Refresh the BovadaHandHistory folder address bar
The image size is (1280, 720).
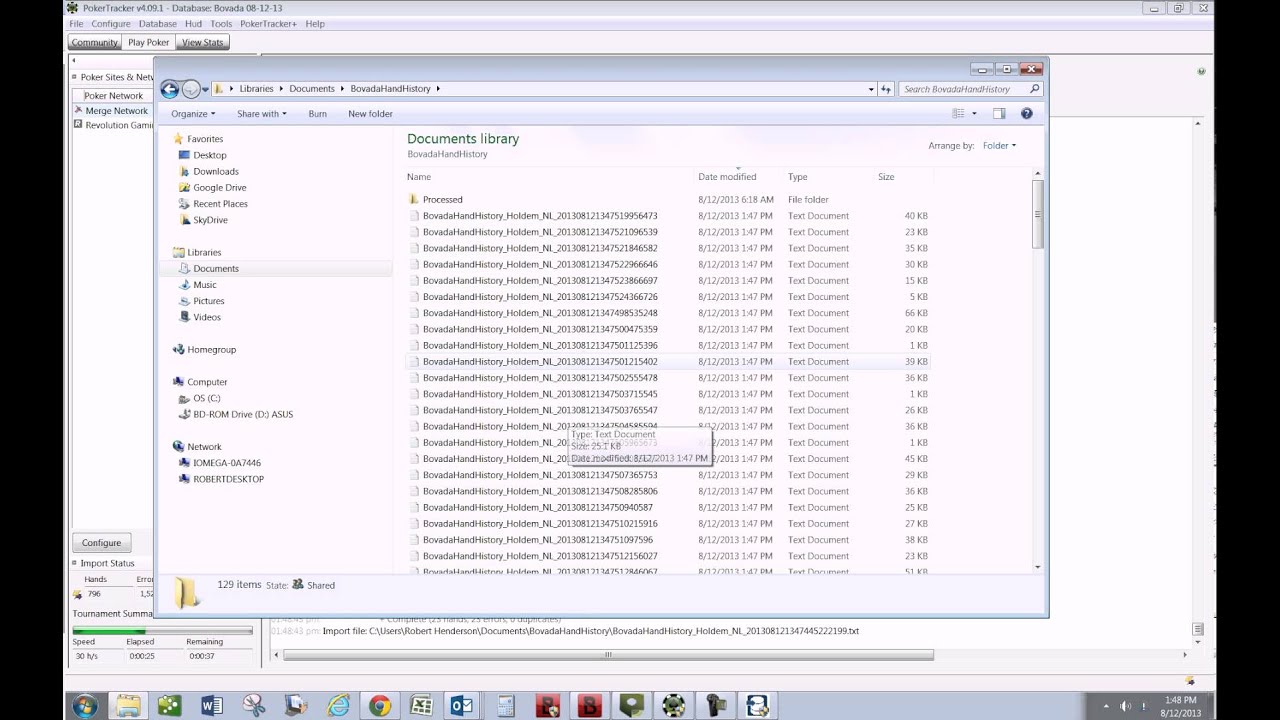pyautogui.click(x=885, y=89)
